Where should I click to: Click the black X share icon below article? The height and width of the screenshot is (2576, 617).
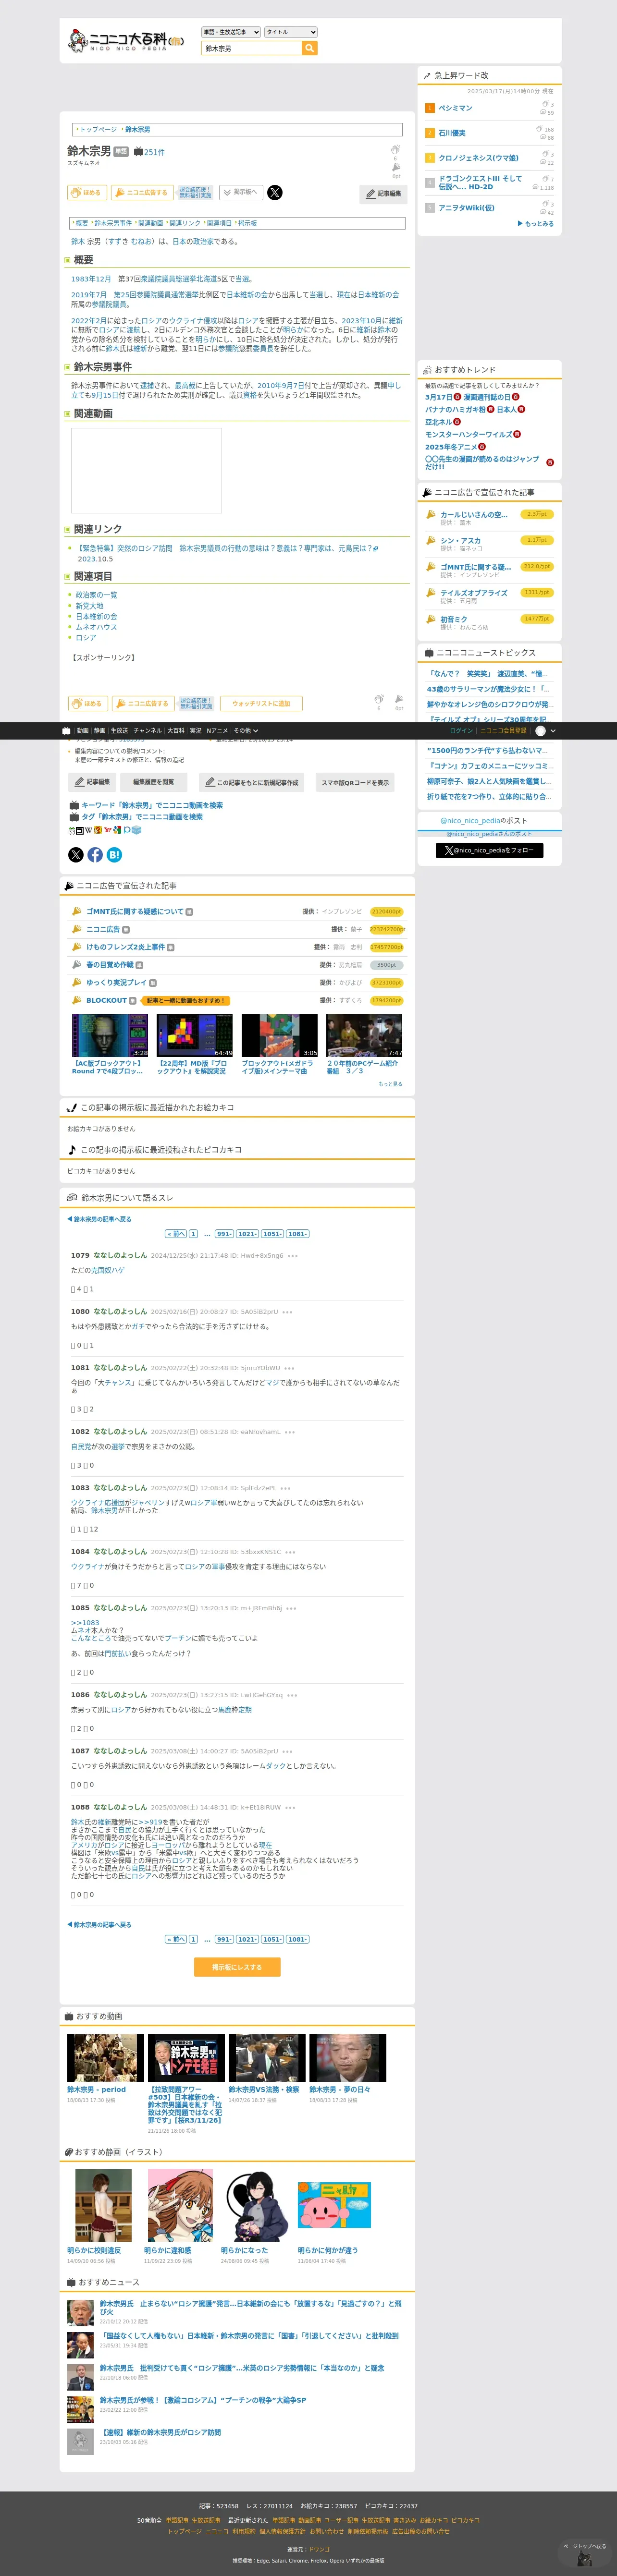click(75, 855)
